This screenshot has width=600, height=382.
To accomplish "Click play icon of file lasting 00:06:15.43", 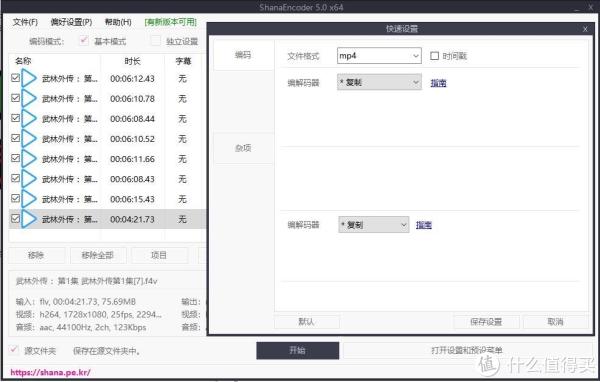I will 29,199.
